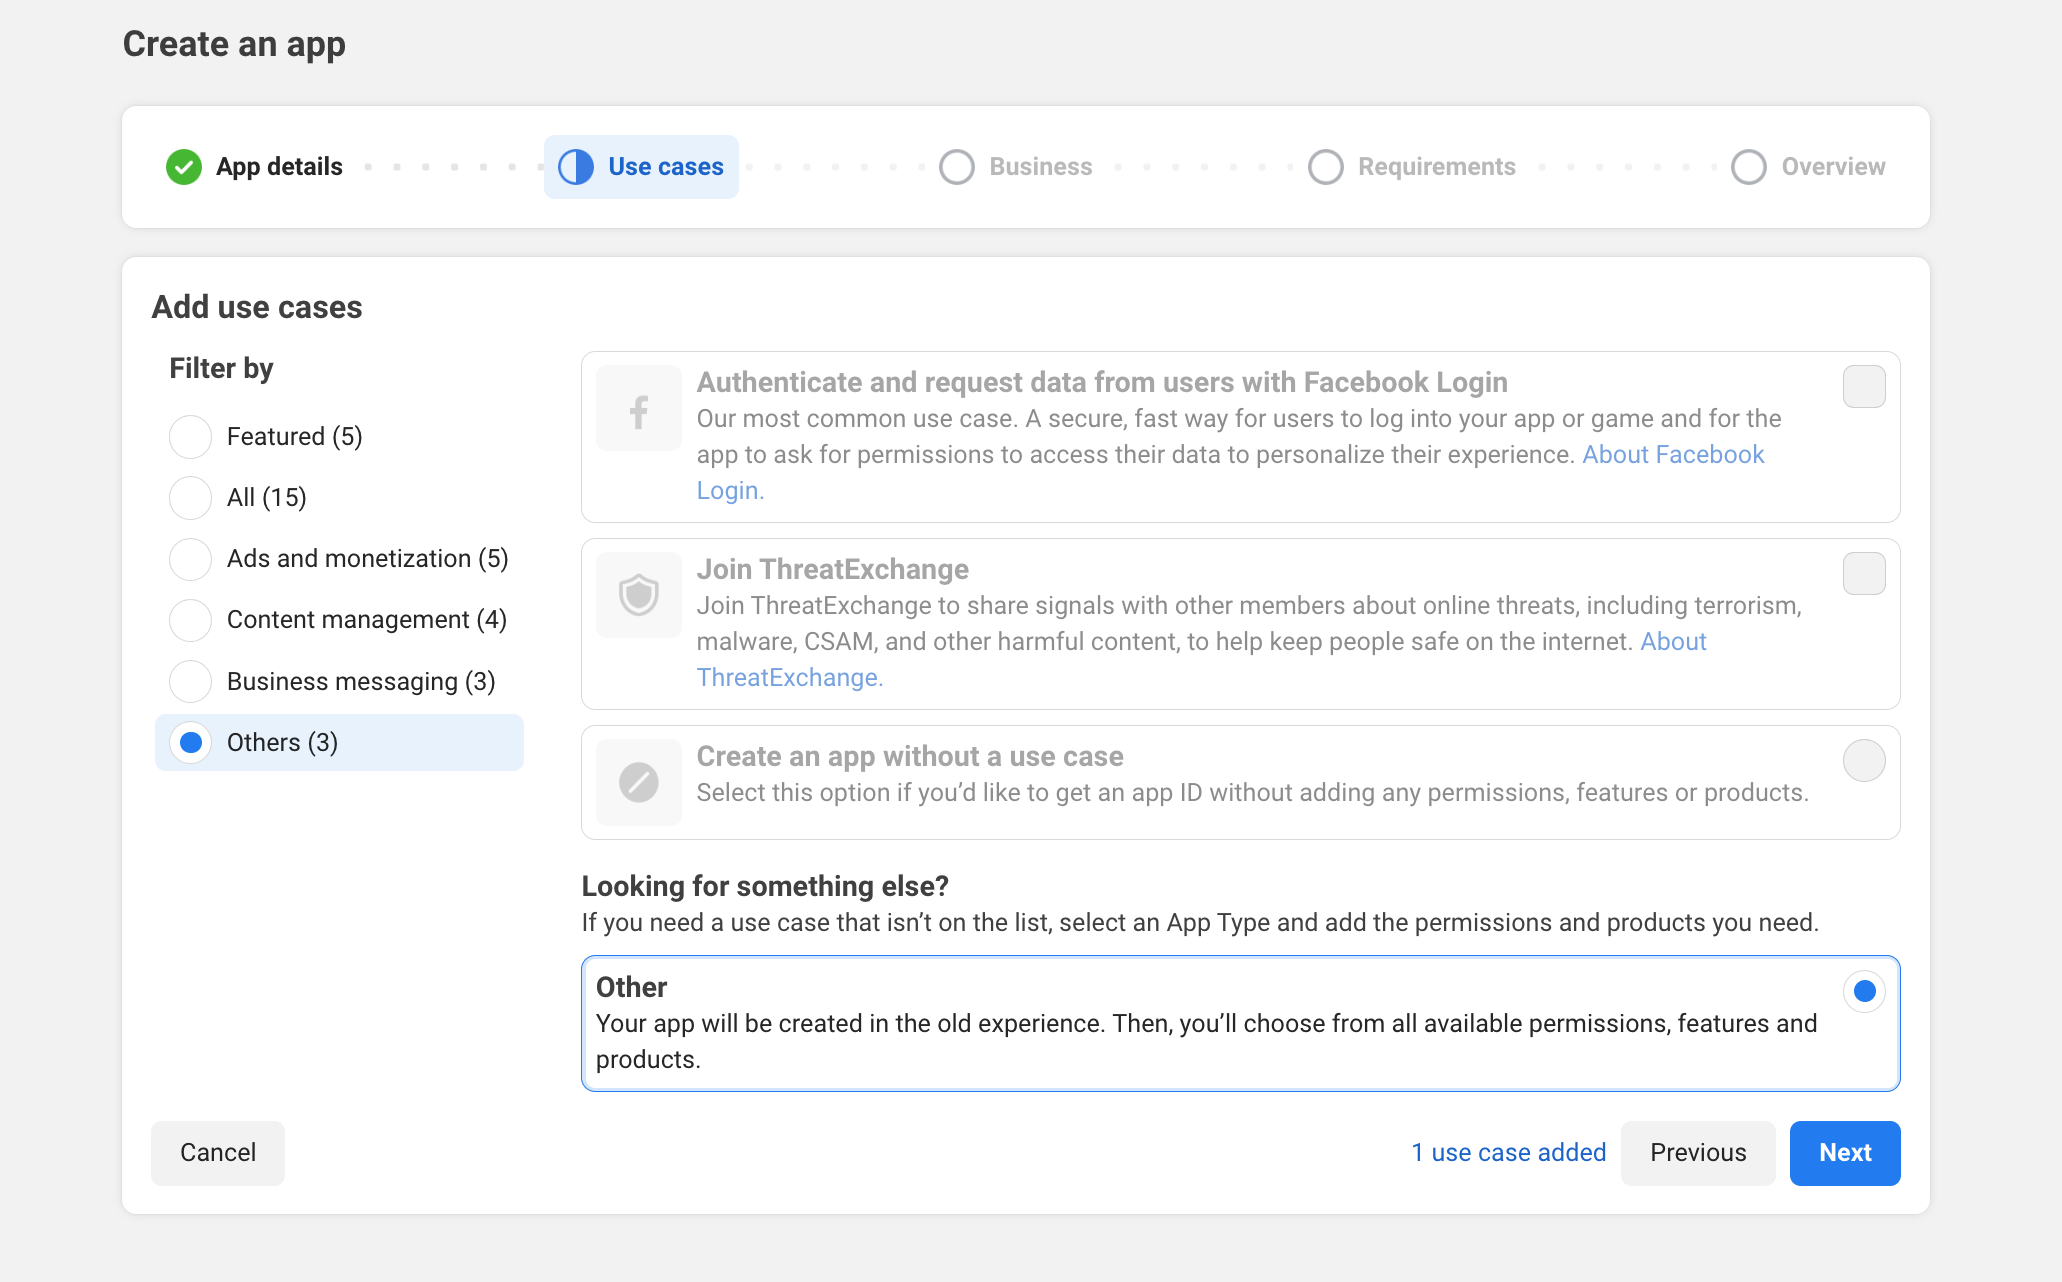
Task: Click the Looking for something else? heading
Action: tap(765, 887)
